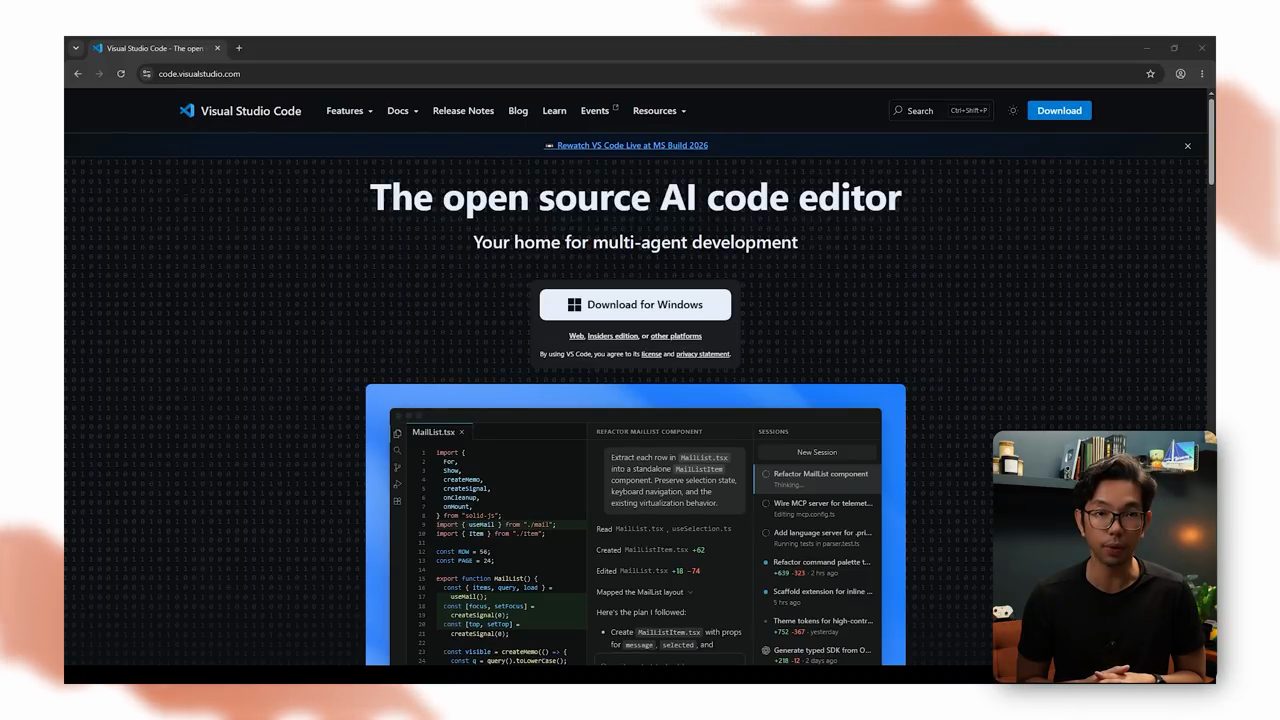Click Explorer files icon in hero screenshot
The height and width of the screenshot is (720, 1280).
[397, 433]
